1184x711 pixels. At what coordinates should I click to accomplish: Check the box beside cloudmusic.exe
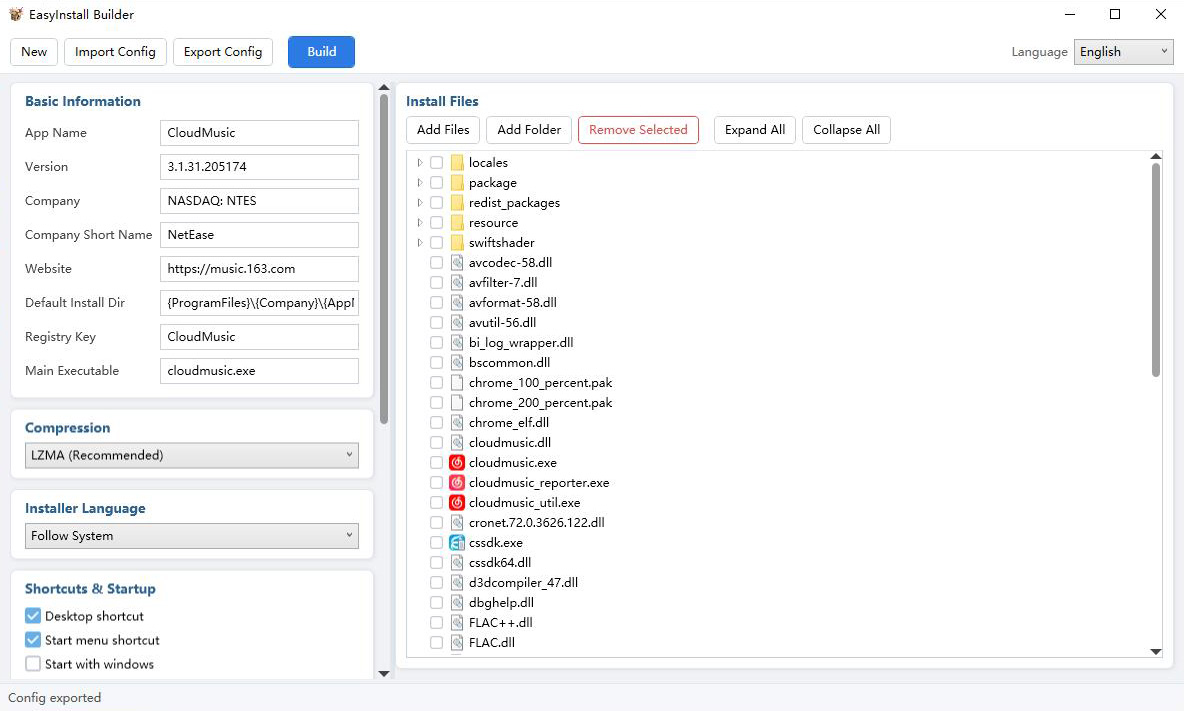tap(436, 463)
